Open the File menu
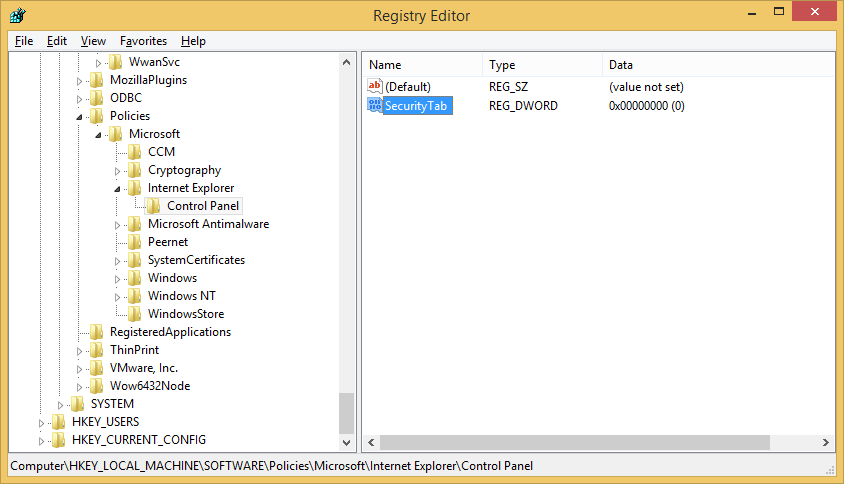The width and height of the screenshot is (844, 484). pos(24,41)
